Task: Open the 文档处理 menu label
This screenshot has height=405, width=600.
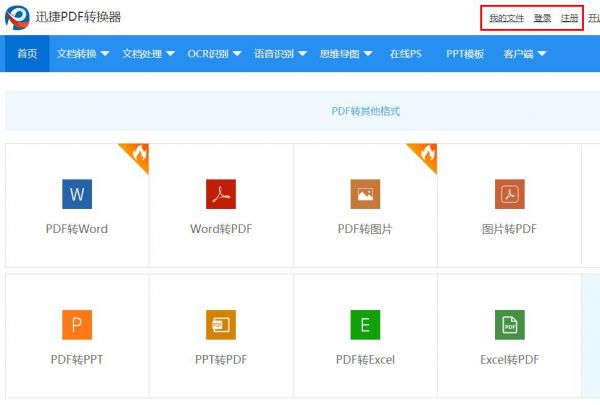Action: pos(142,54)
